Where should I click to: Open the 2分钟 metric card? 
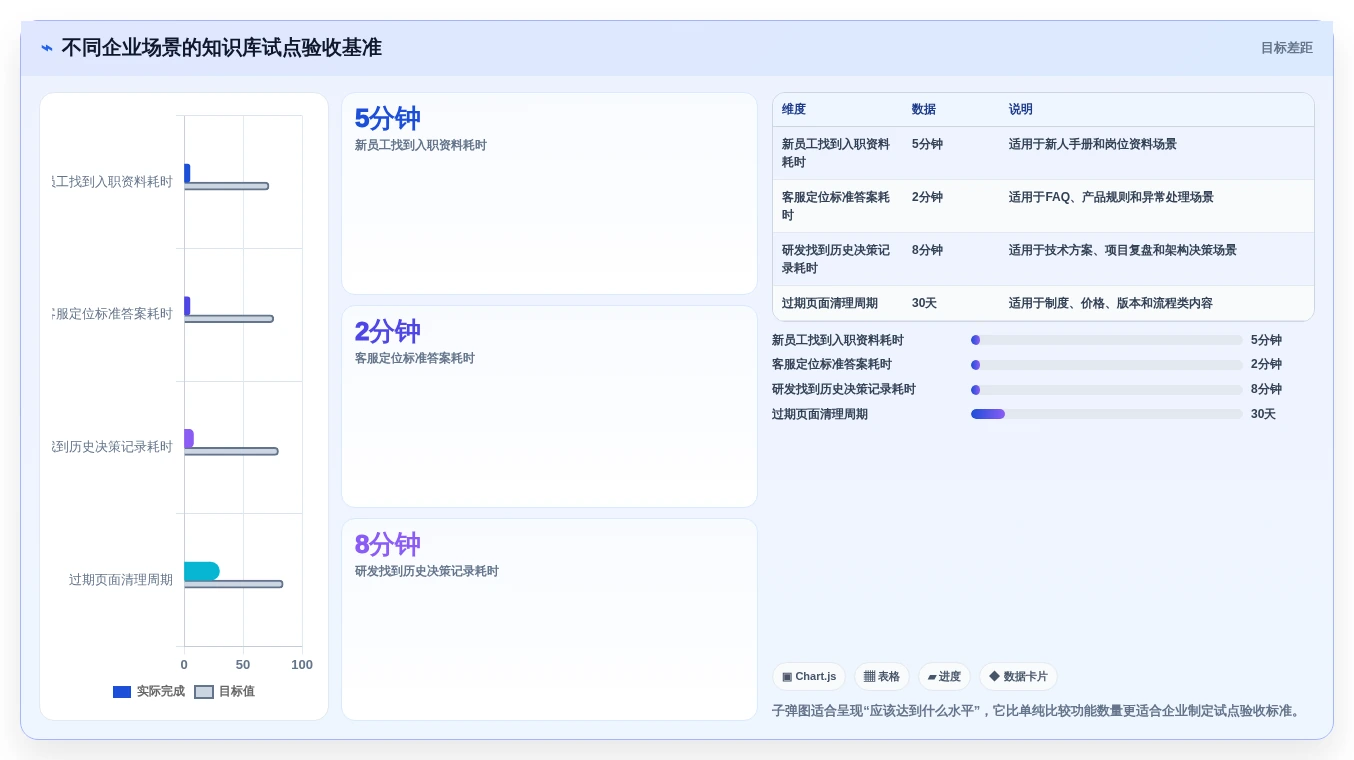pos(549,407)
